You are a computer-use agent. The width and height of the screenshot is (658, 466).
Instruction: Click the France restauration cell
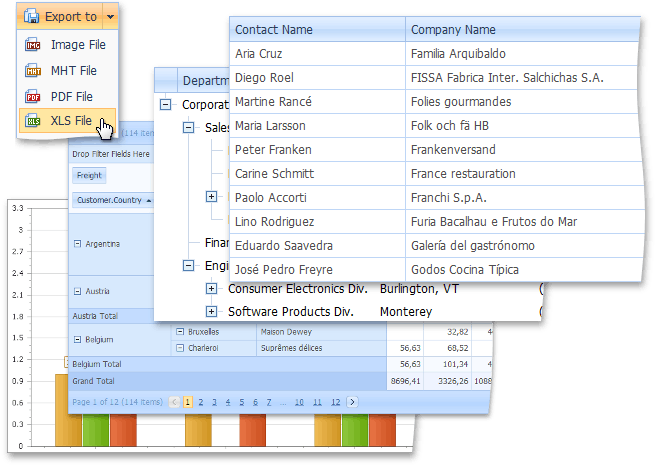coord(524,174)
